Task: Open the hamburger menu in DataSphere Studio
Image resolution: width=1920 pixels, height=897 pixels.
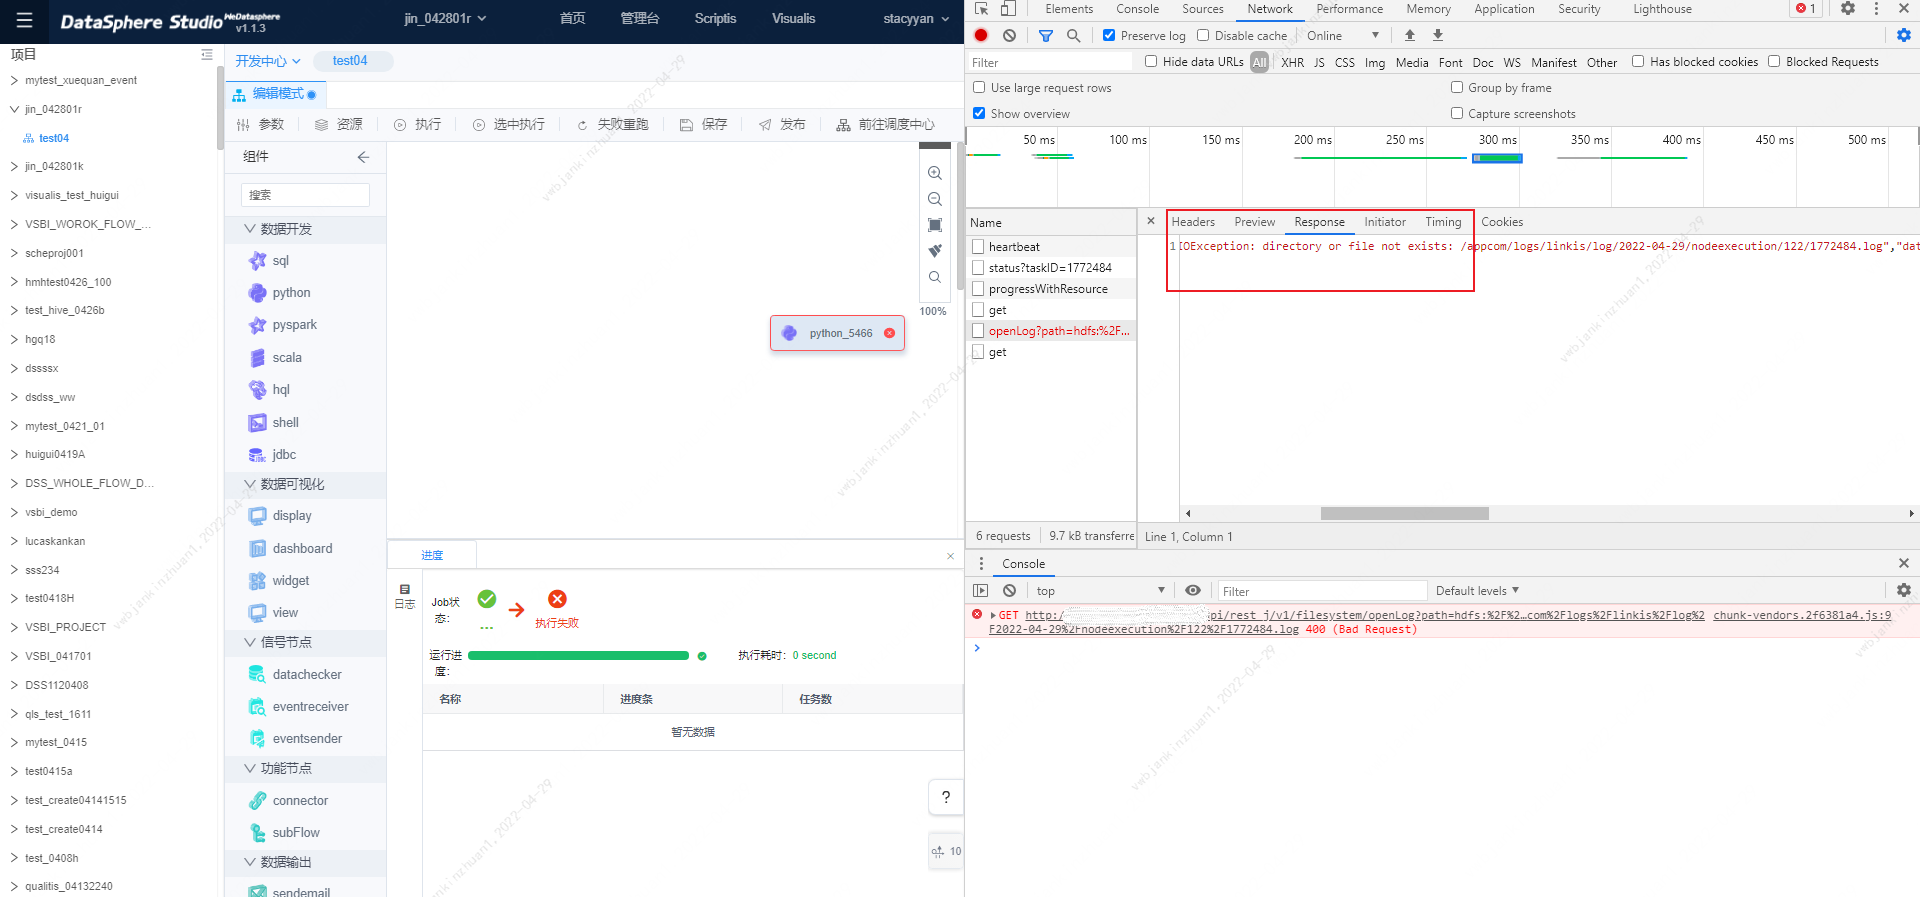Action: (x=25, y=20)
